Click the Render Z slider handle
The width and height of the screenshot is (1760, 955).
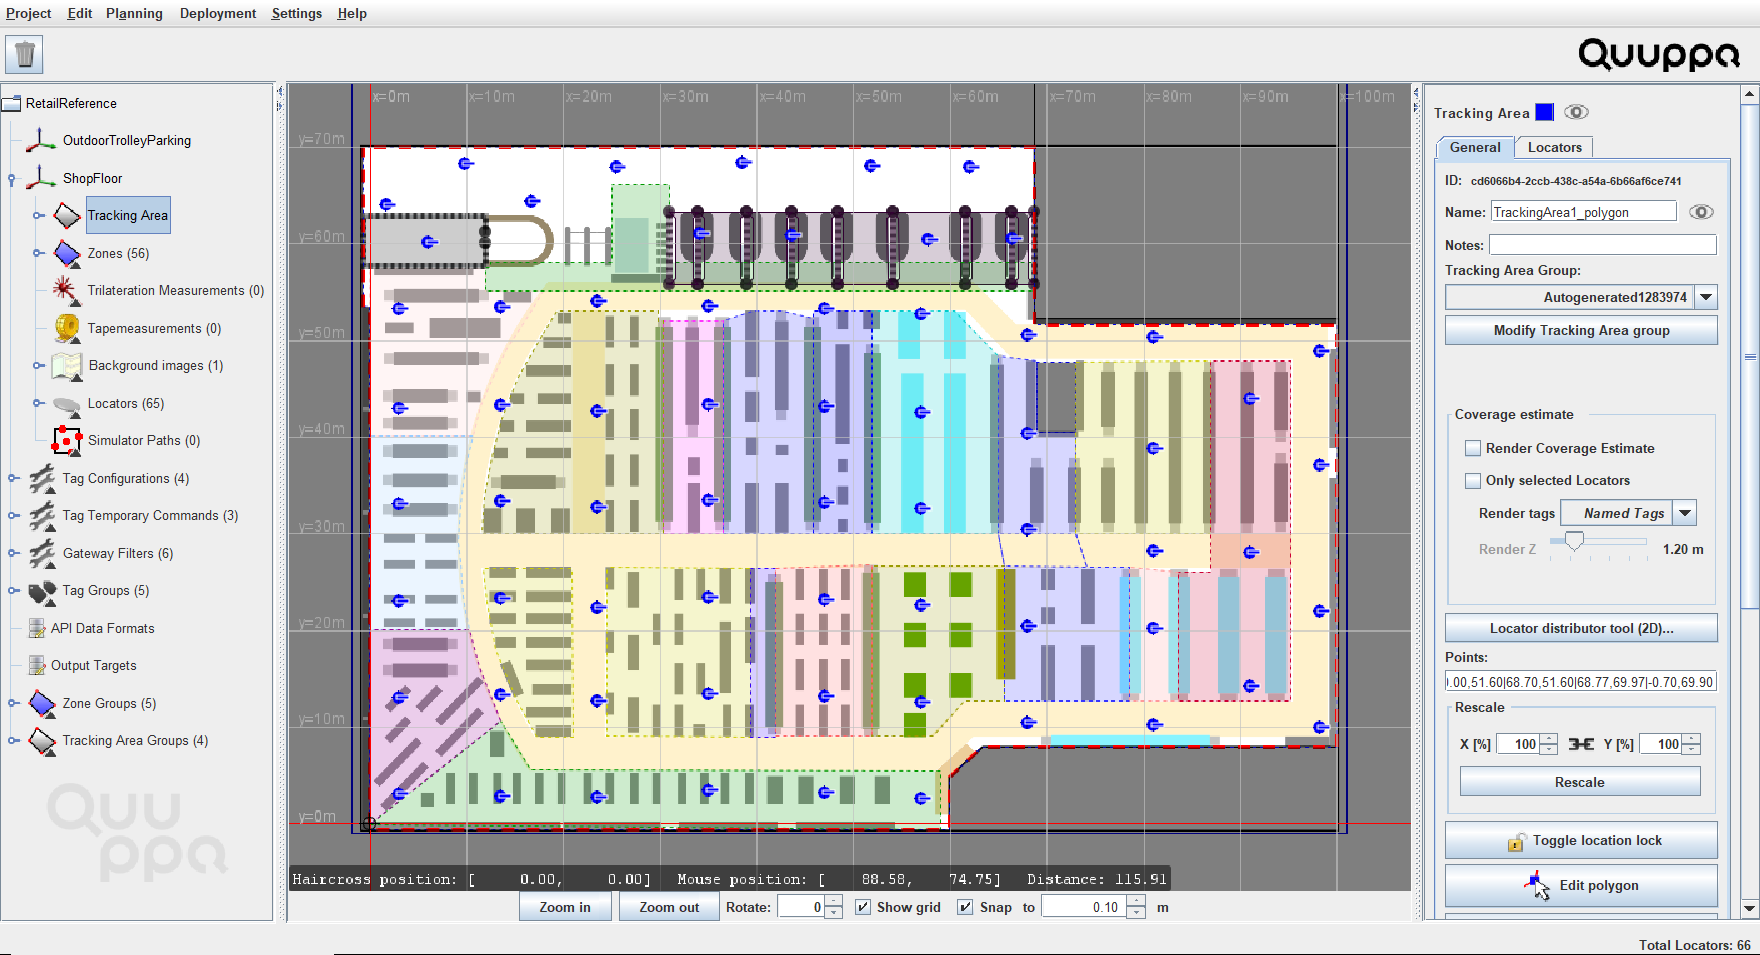point(1575,541)
